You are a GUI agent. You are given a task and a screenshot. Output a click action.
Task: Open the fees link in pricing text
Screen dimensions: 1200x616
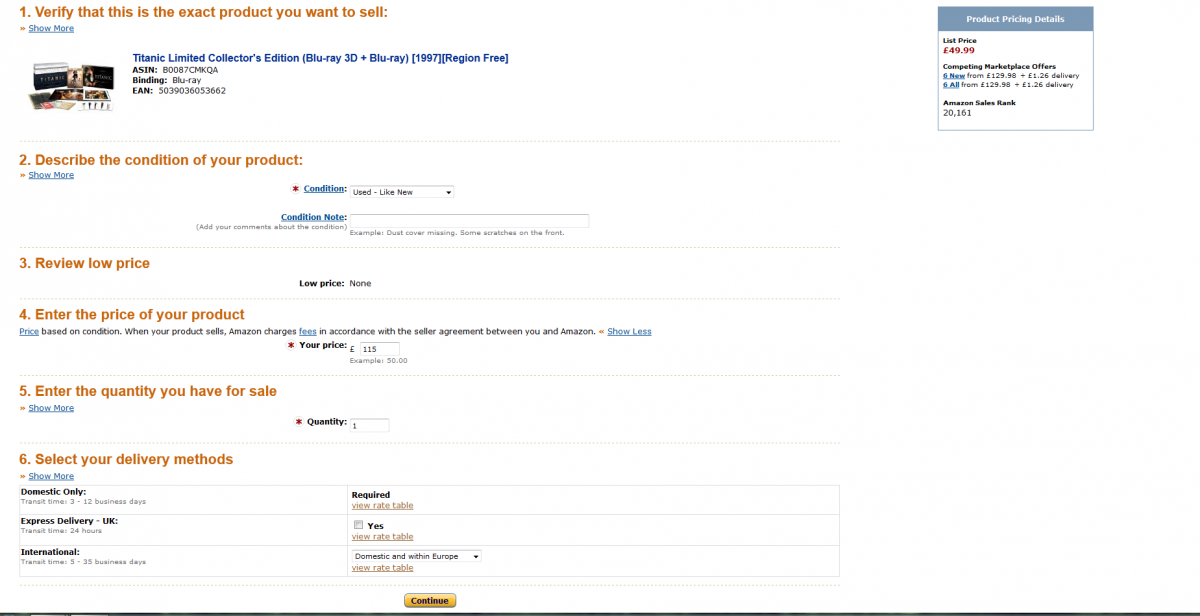tap(308, 331)
